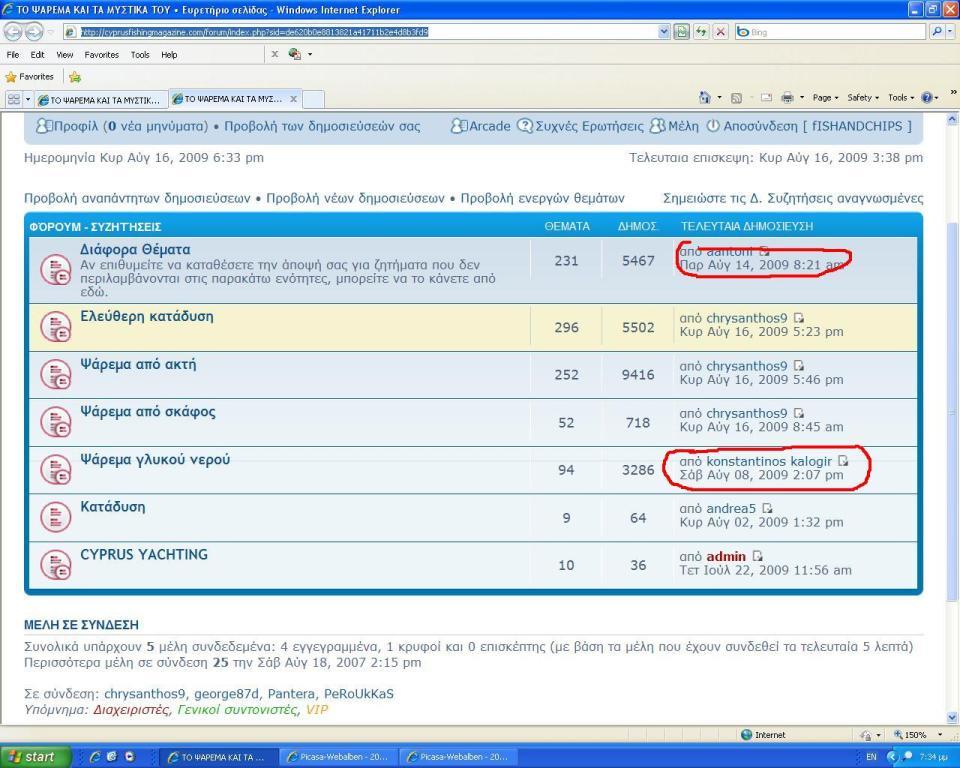Click the Stop loading button
960x768 pixels.
[x=721, y=32]
